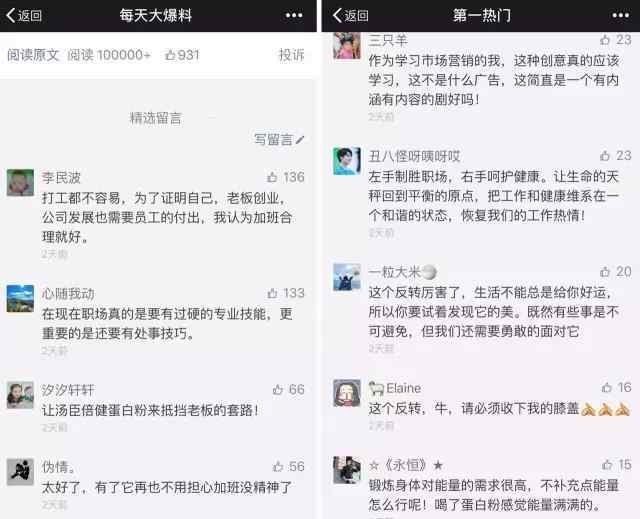Tap thumbs-up on 汐汐轩轩's comment
This screenshot has height=519, width=640.
click(x=278, y=389)
